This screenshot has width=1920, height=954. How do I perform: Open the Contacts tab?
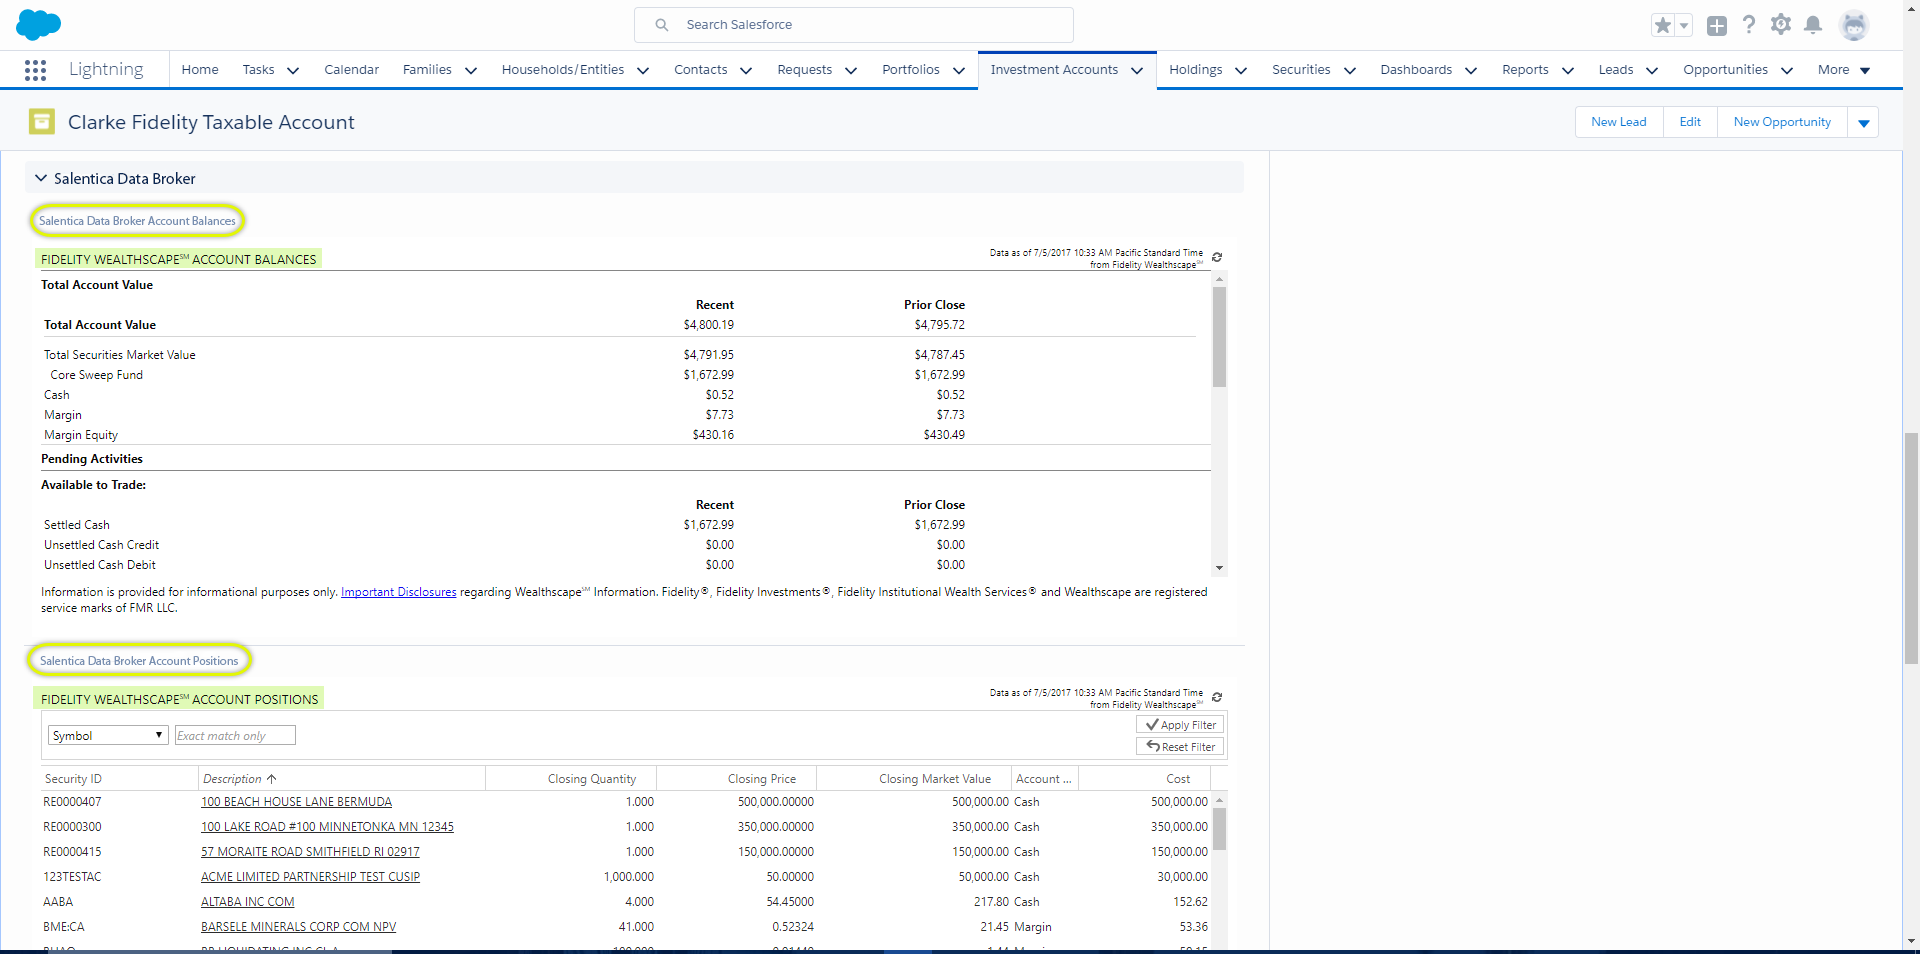(x=701, y=70)
